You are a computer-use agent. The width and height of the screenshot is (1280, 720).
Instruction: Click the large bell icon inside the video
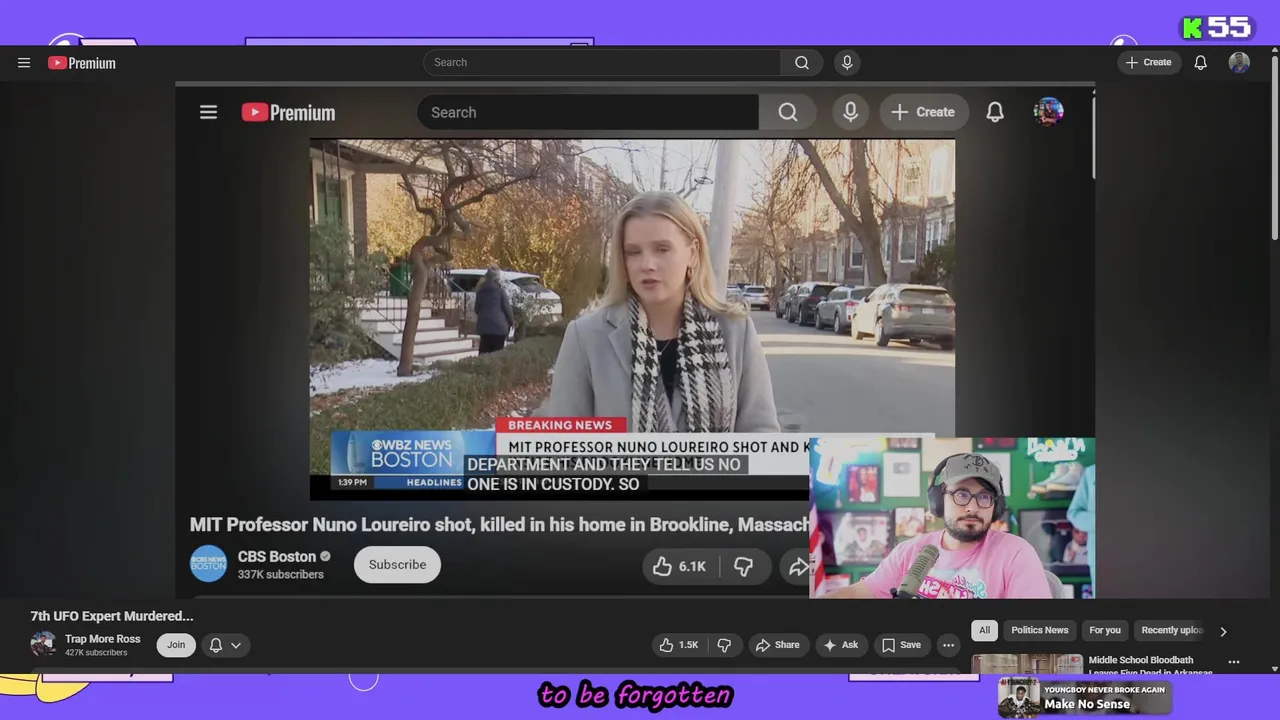(995, 112)
